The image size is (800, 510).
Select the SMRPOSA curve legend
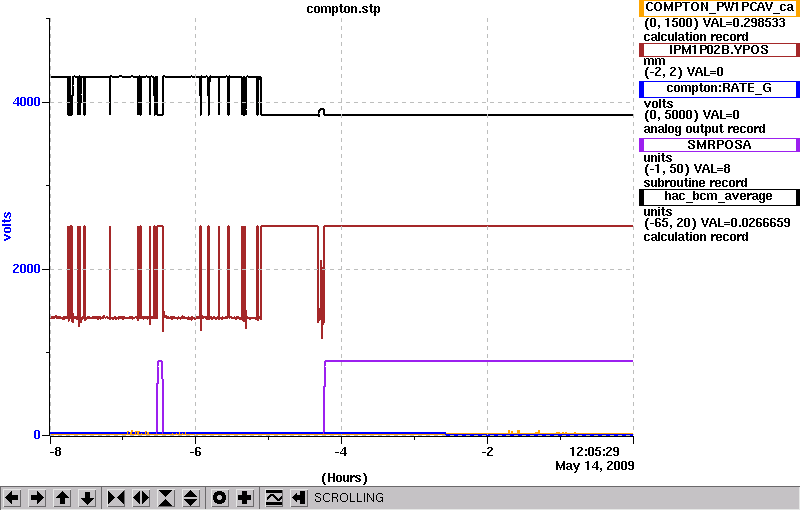719,145
